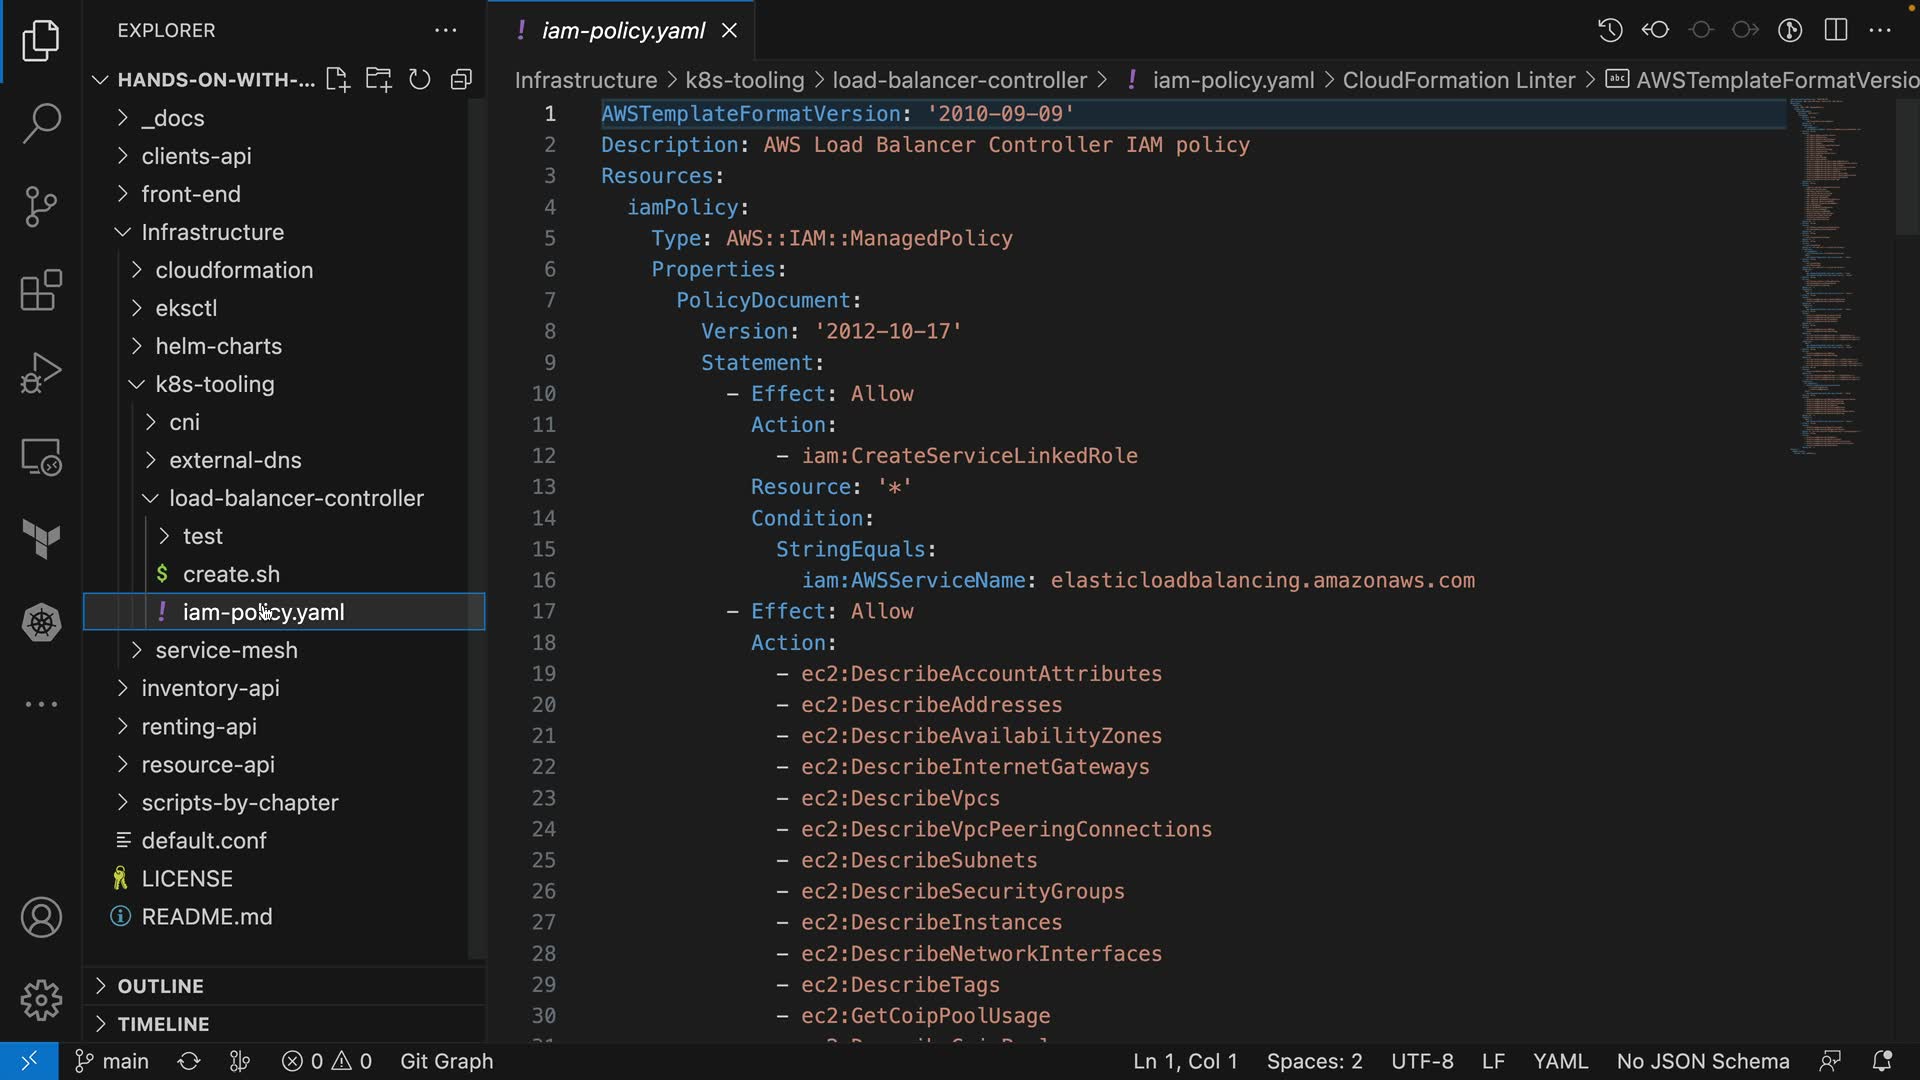Open the Search view in activity bar
This screenshot has height=1080, width=1920.
pos(41,123)
